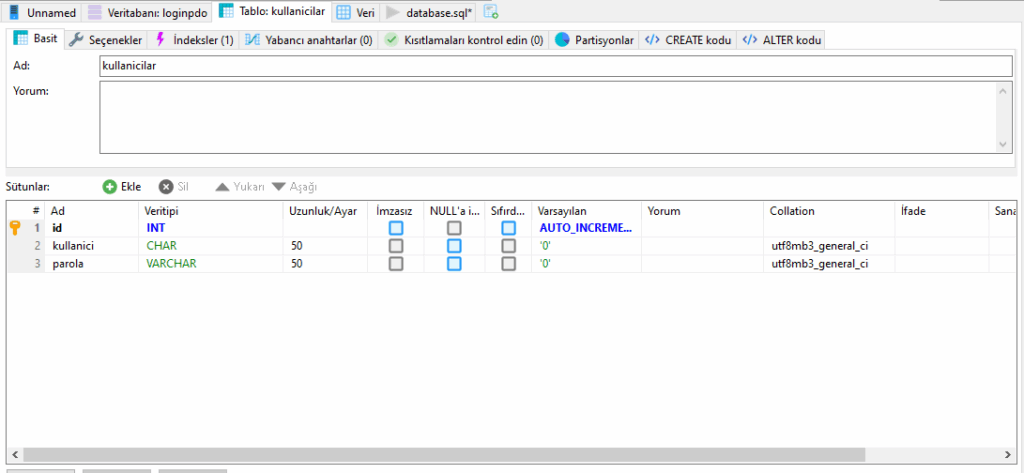Click the Yukarı move up arrow
This screenshot has height=473, width=1024.
222,187
